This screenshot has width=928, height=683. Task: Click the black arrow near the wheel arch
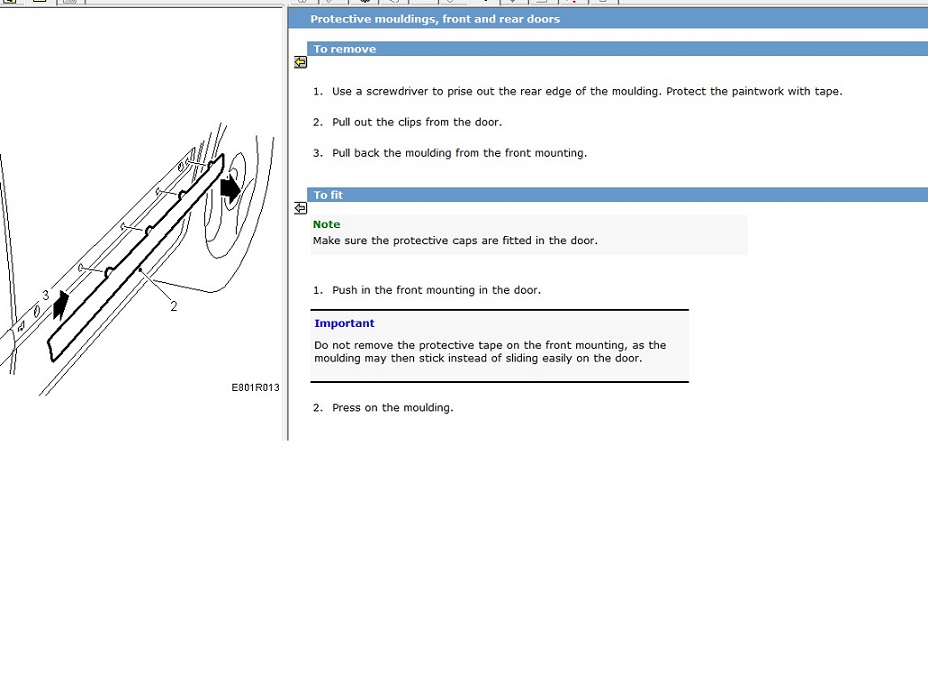(x=230, y=188)
